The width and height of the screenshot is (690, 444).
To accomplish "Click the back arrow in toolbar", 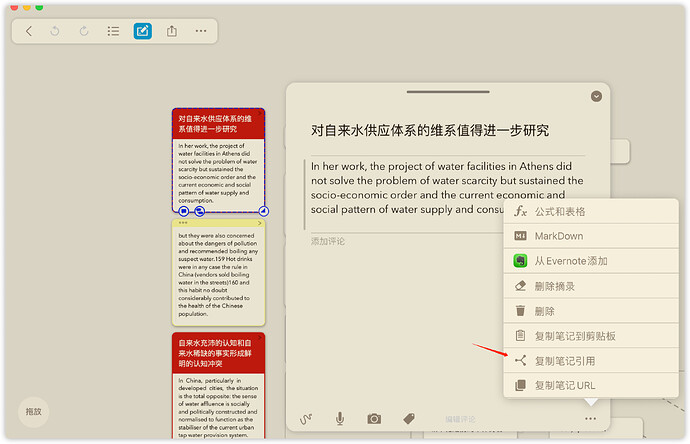I will point(29,31).
